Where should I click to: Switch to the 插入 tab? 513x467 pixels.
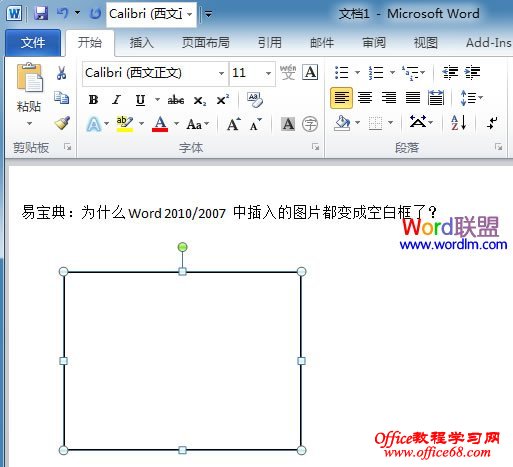click(x=141, y=43)
